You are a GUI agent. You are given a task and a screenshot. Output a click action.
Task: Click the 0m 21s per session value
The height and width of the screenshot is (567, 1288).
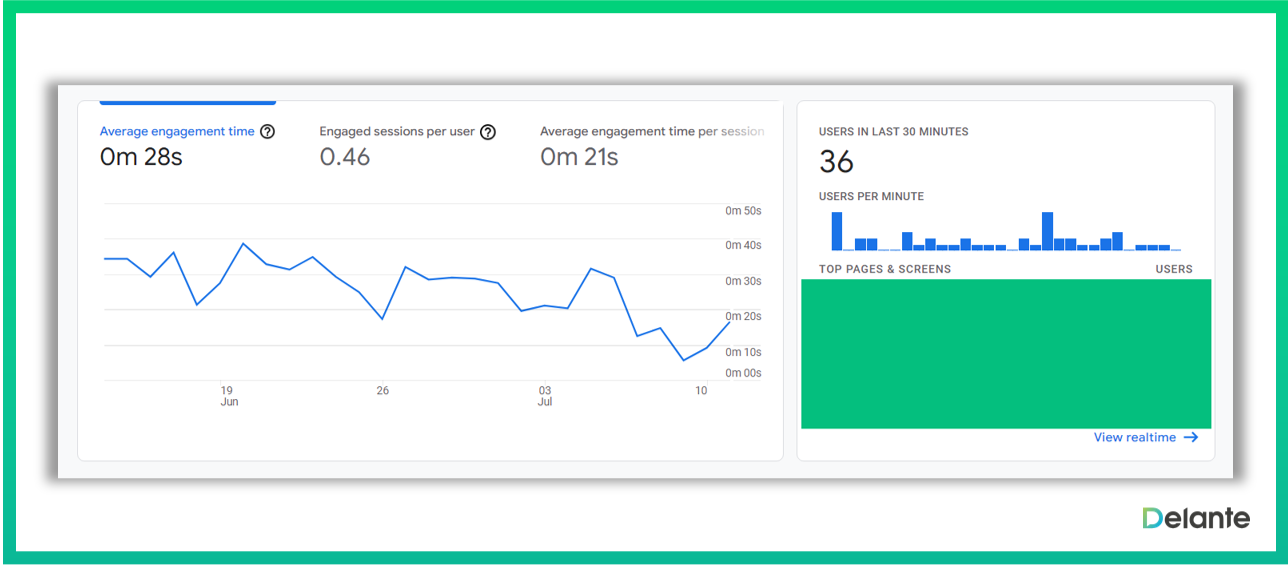(x=579, y=157)
